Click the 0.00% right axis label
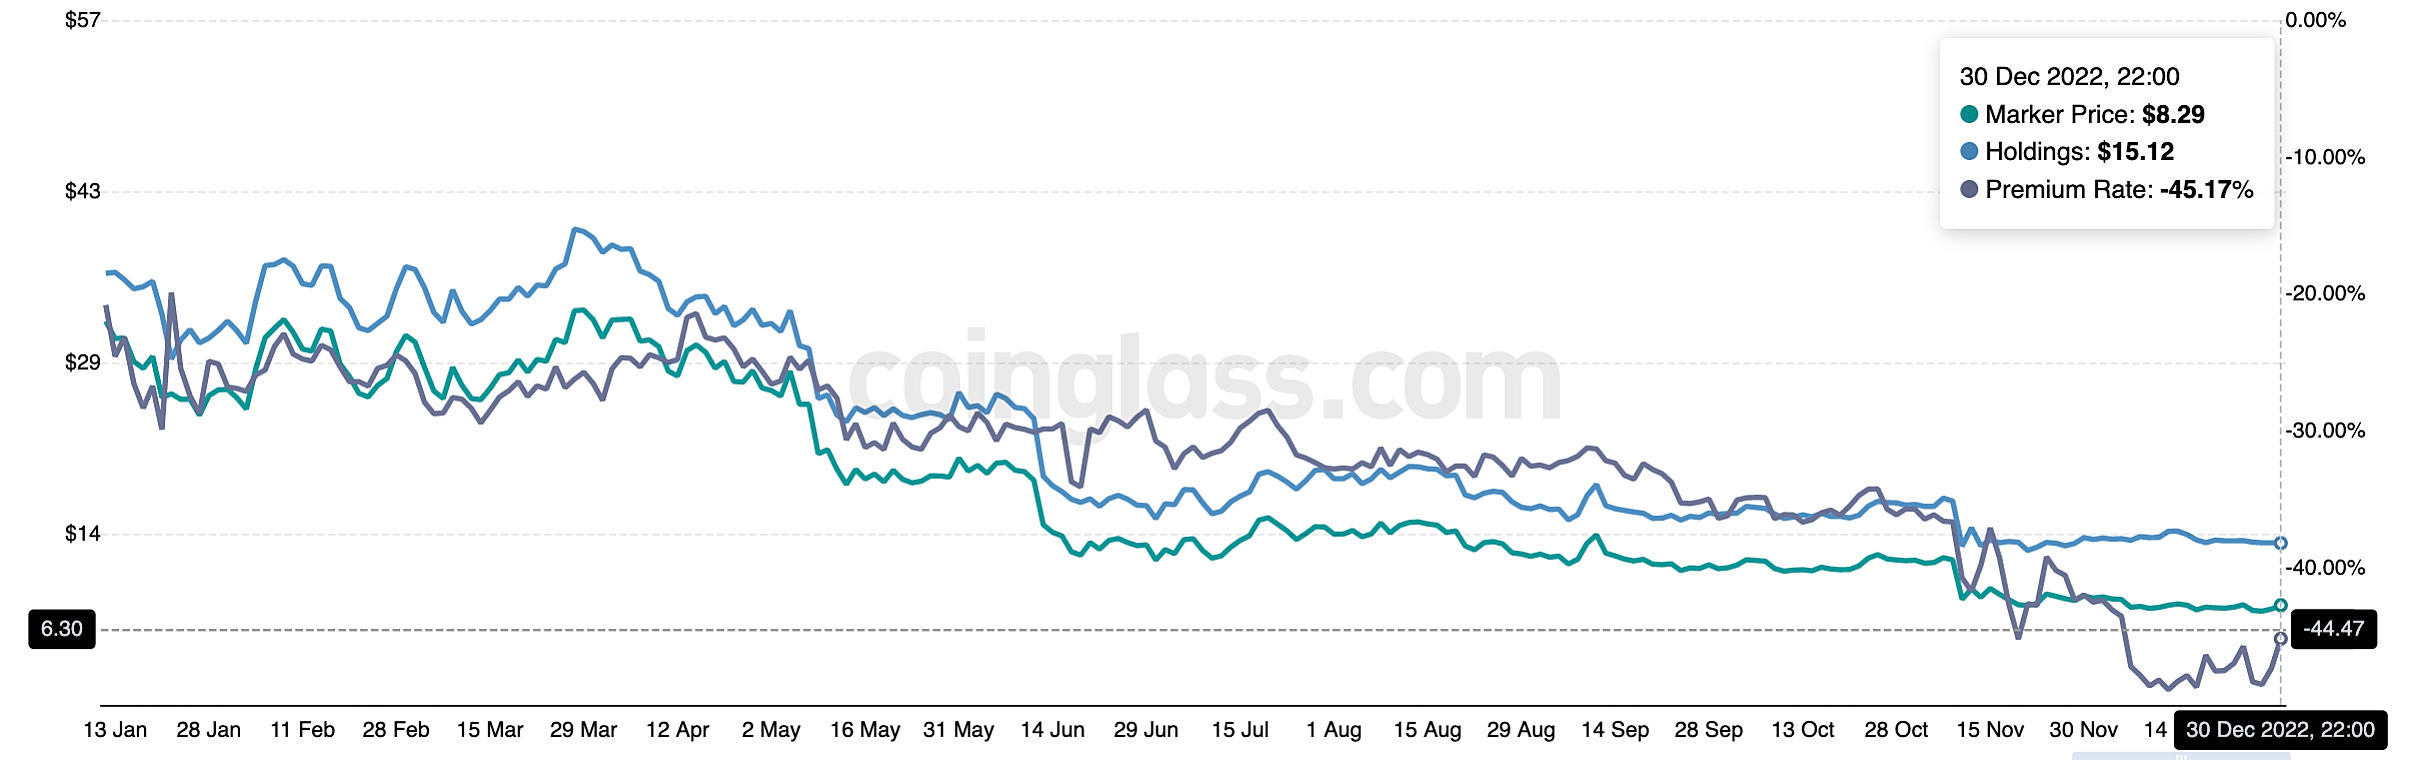Screen dimensions: 2422x760 click(x=2316, y=20)
